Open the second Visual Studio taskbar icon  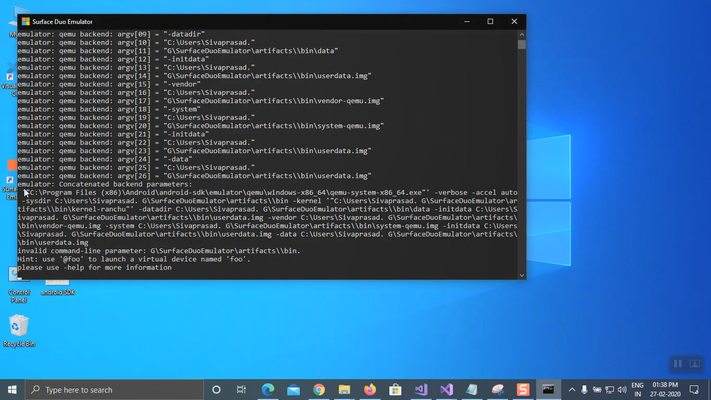(446, 390)
